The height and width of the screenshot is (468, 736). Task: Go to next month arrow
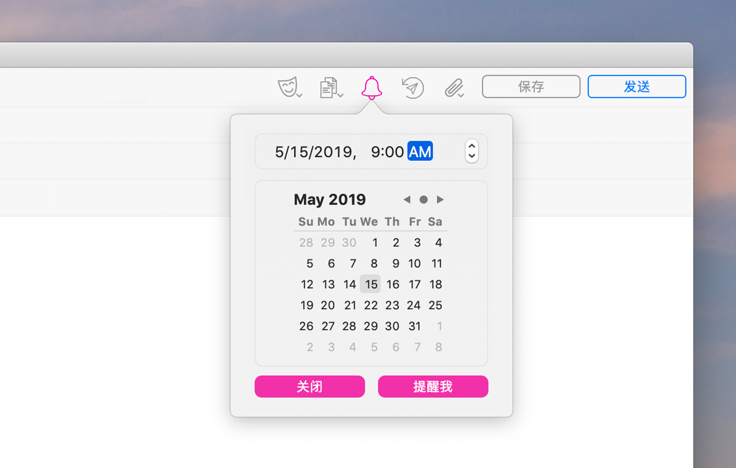tap(440, 199)
